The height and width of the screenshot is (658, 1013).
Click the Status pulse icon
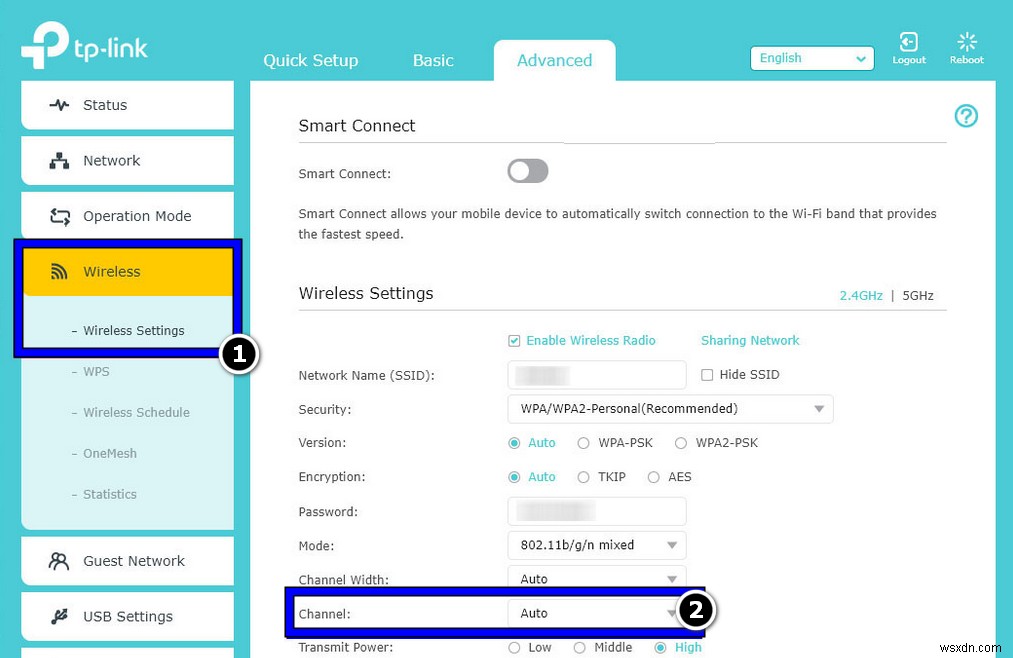[59, 105]
